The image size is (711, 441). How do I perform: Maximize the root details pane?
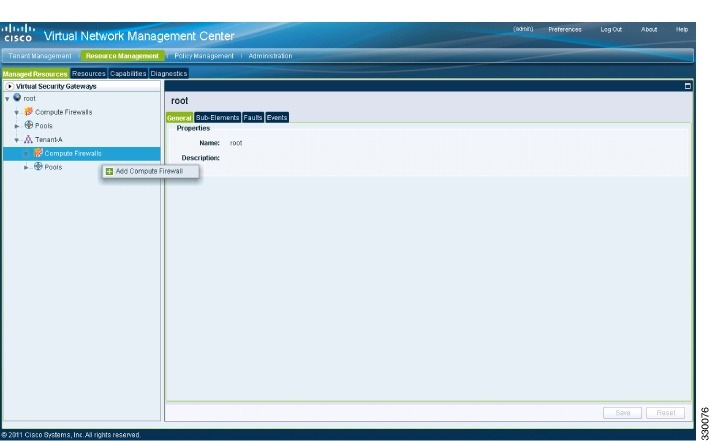click(x=687, y=86)
